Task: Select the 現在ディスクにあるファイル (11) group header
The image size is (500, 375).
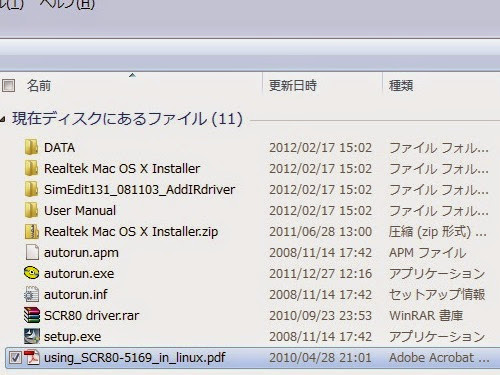Action: [127, 119]
